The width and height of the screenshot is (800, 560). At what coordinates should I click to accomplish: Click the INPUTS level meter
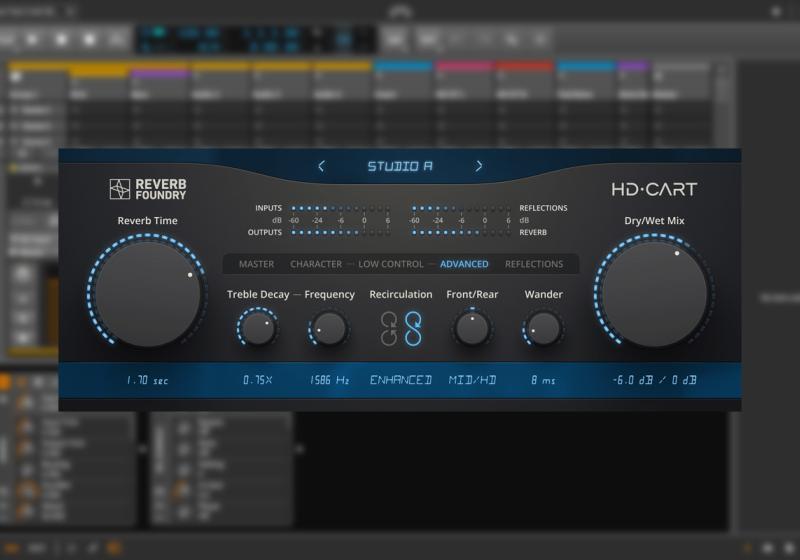[340, 208]
